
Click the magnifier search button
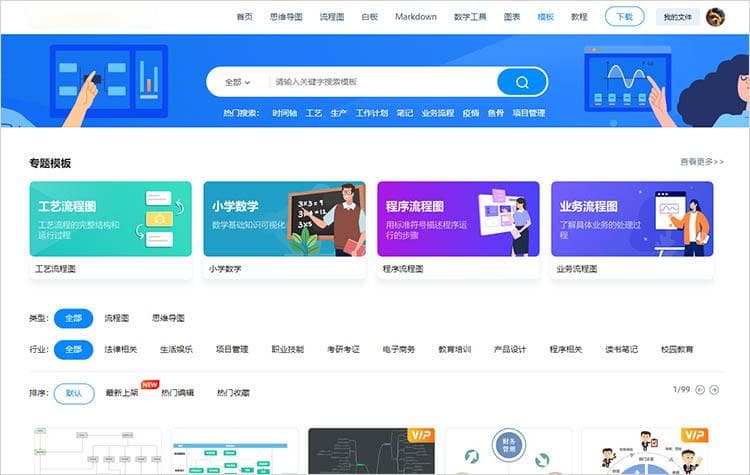[522, 82]
